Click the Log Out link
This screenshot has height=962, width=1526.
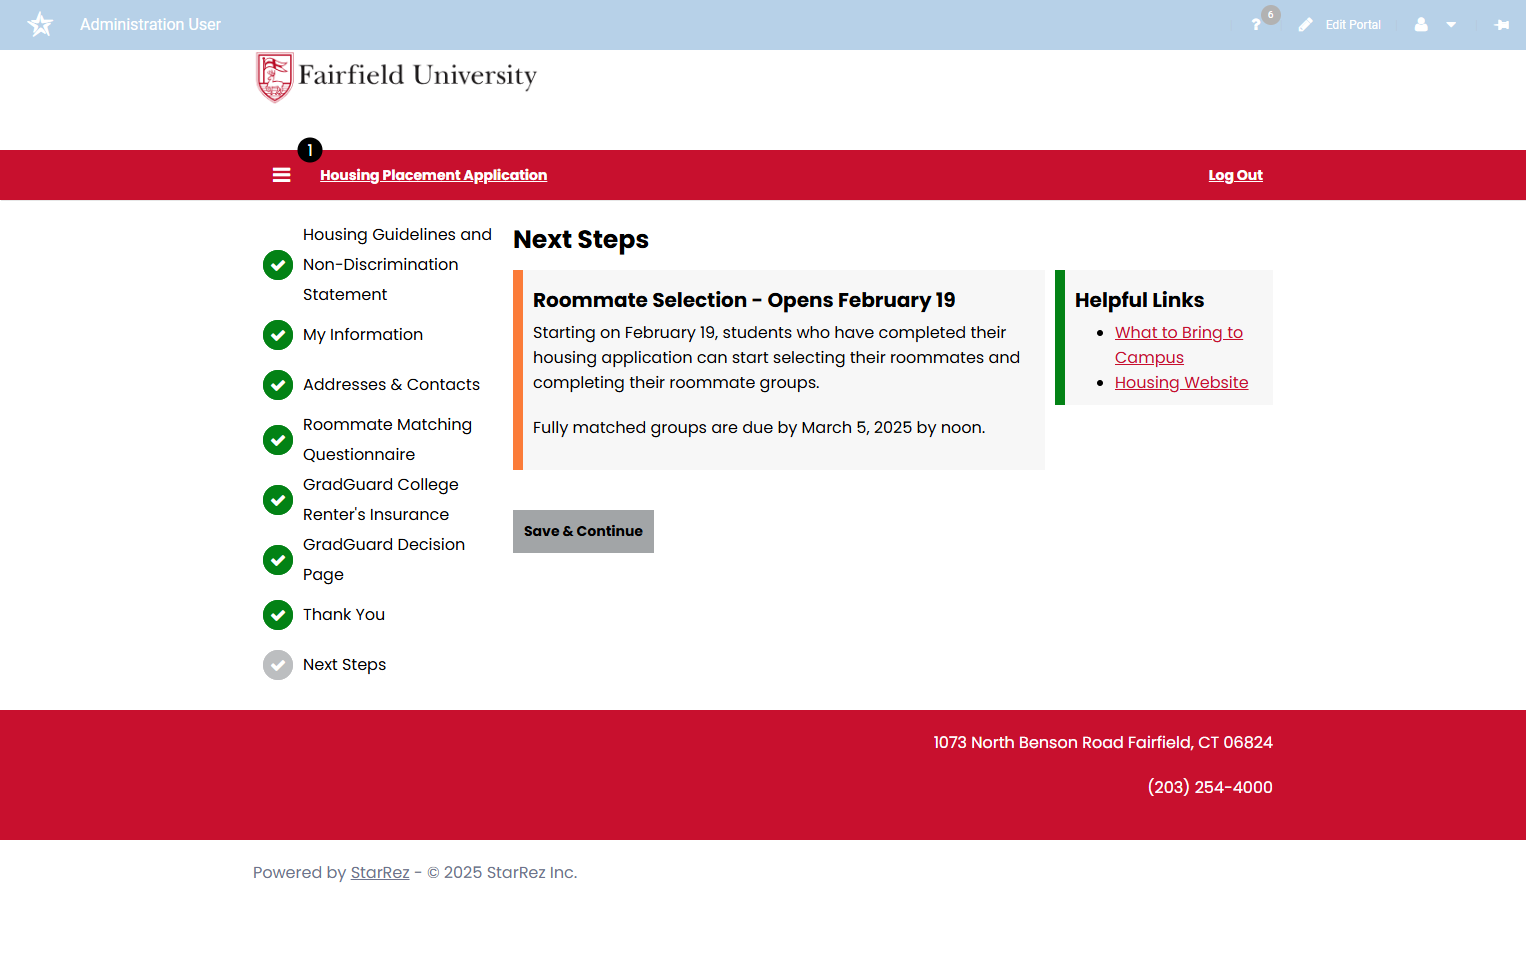pyautogui.click(x=1235, y=175)
